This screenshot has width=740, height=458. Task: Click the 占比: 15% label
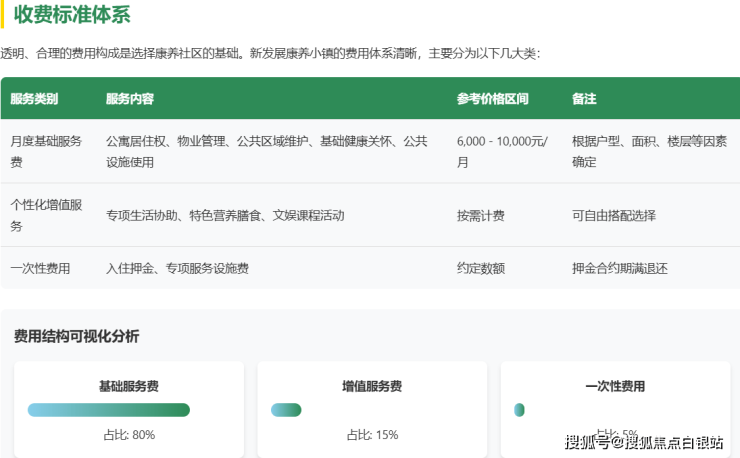[372, 435]
